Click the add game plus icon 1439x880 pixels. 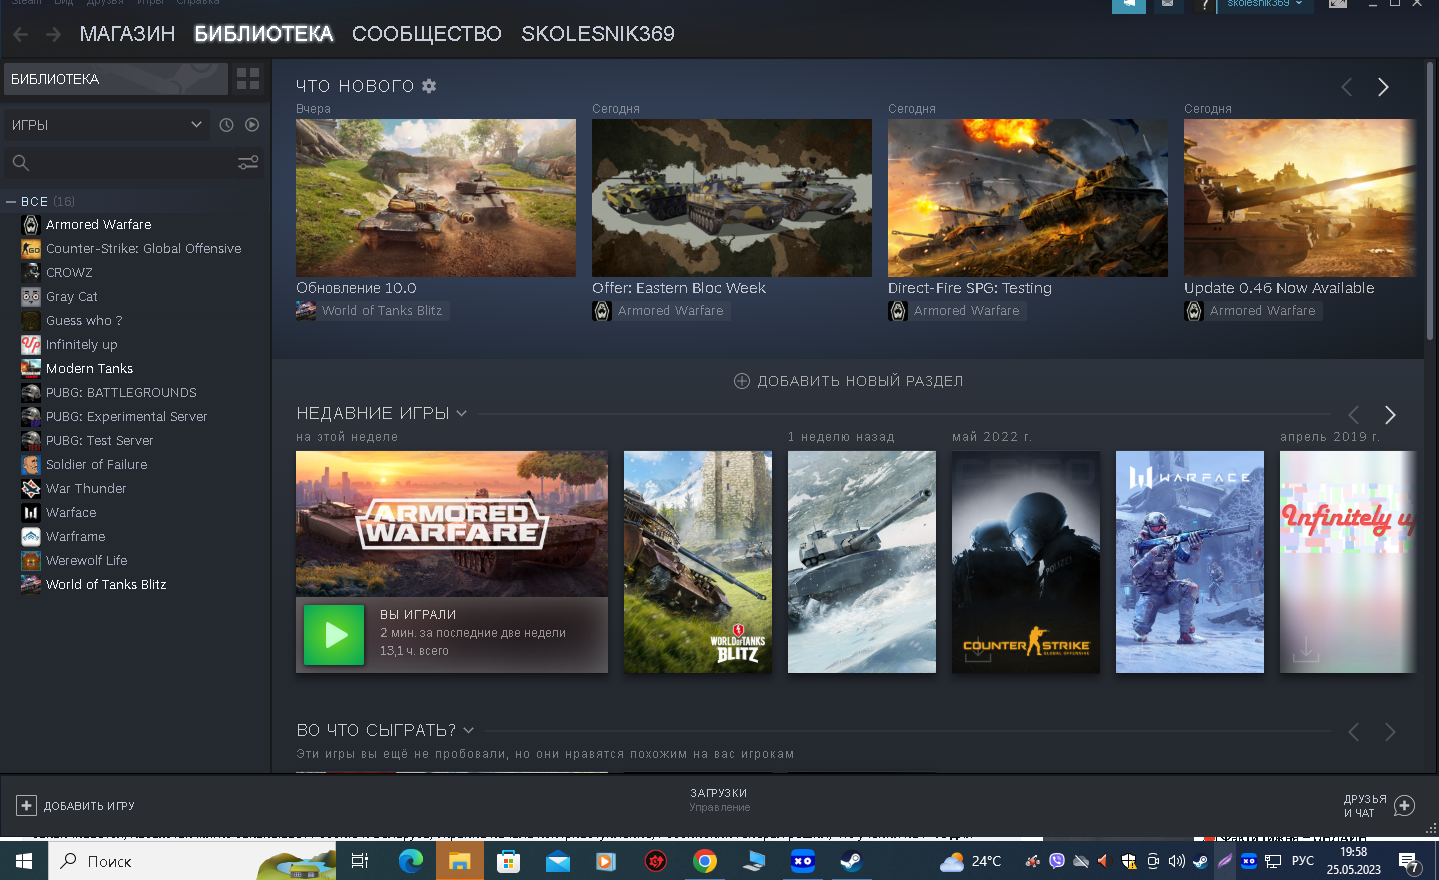click(26, 805)
